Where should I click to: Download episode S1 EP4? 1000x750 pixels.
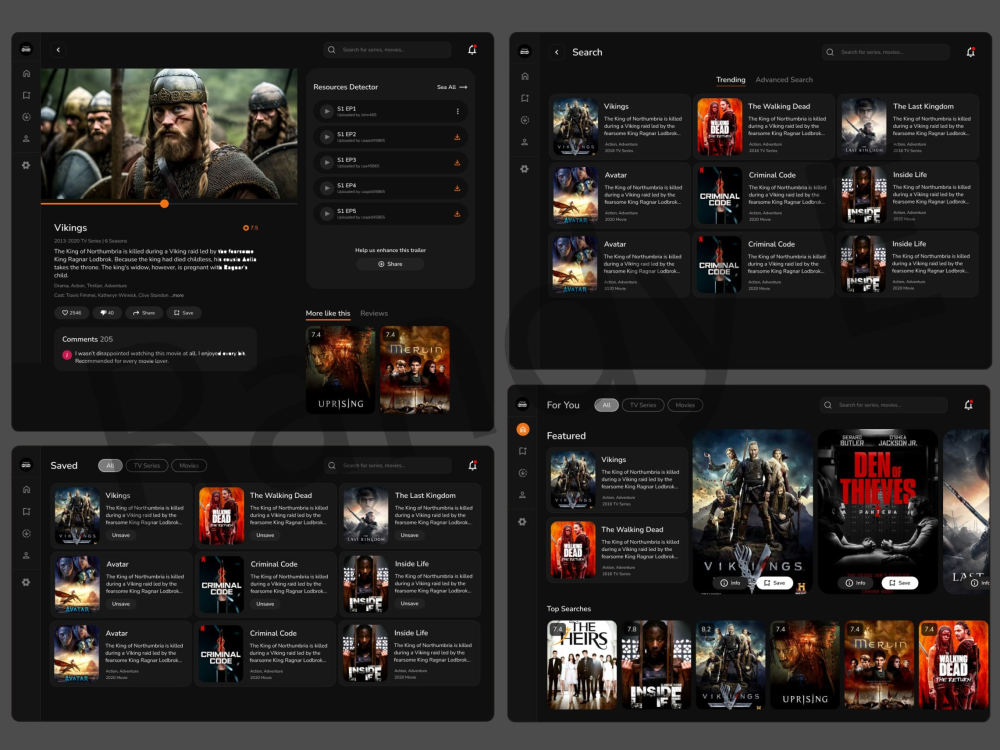pyautogui.click(x=457, y=188)
